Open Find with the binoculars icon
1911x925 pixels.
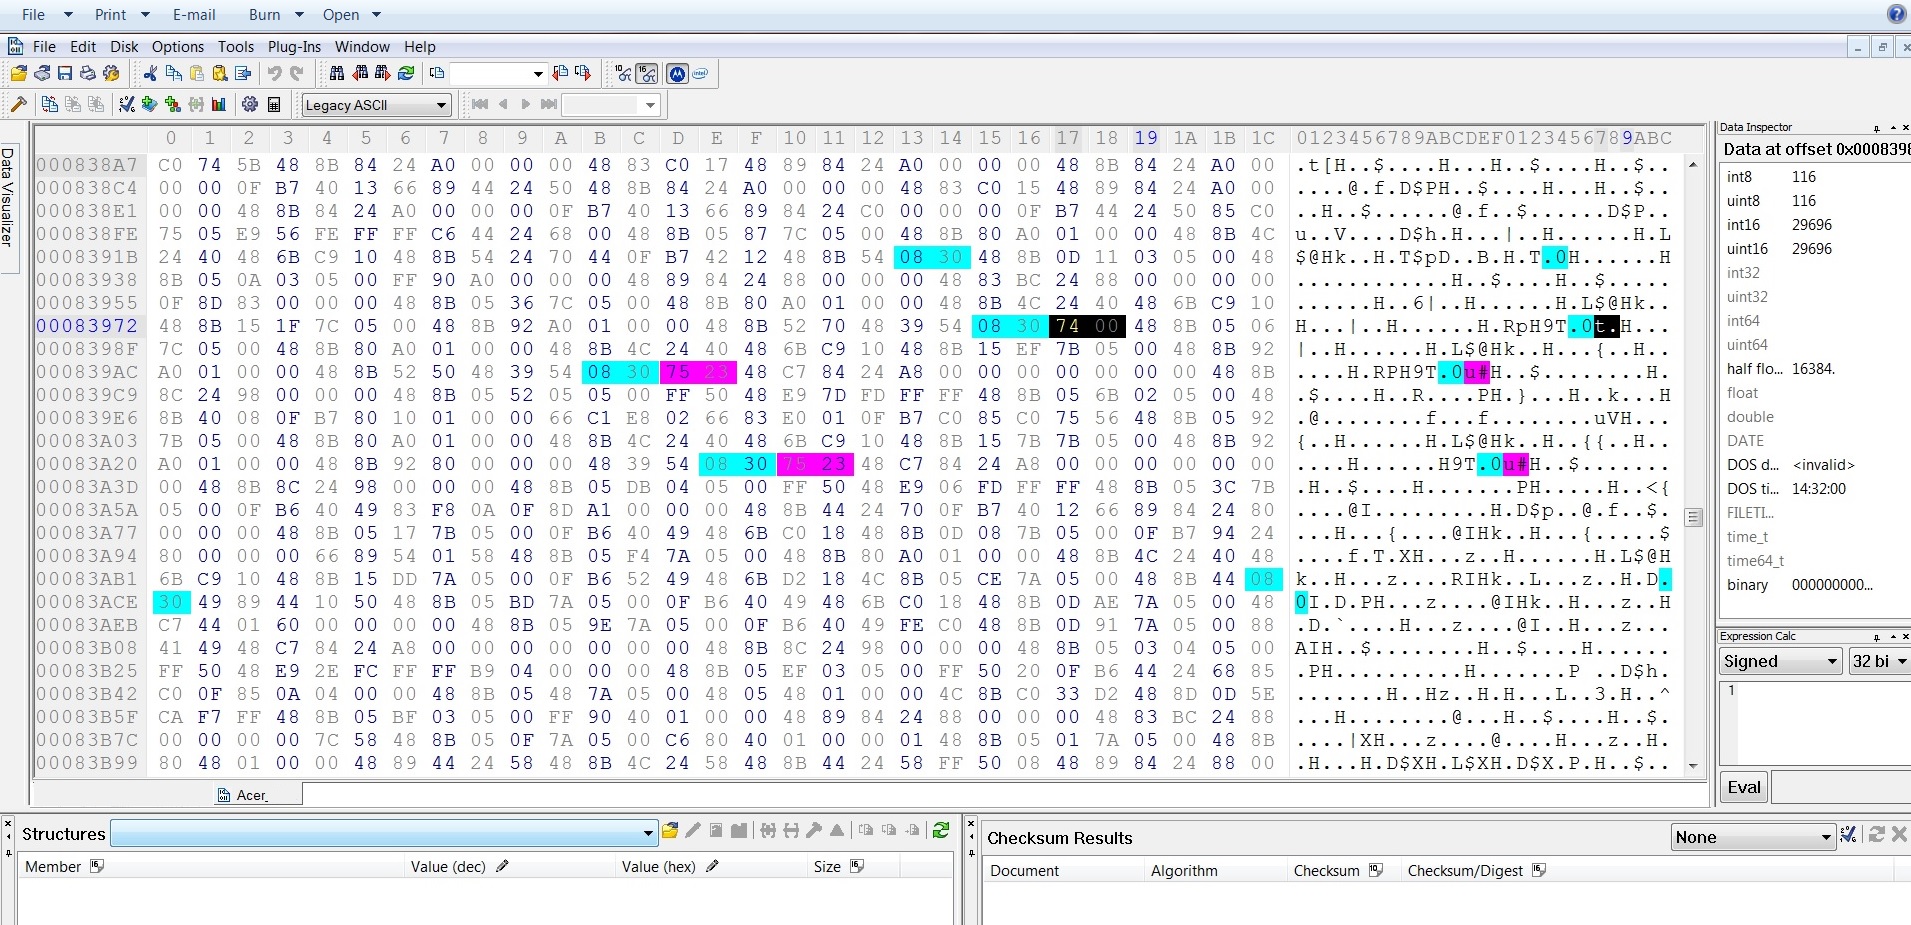click(x=337, y=73)
